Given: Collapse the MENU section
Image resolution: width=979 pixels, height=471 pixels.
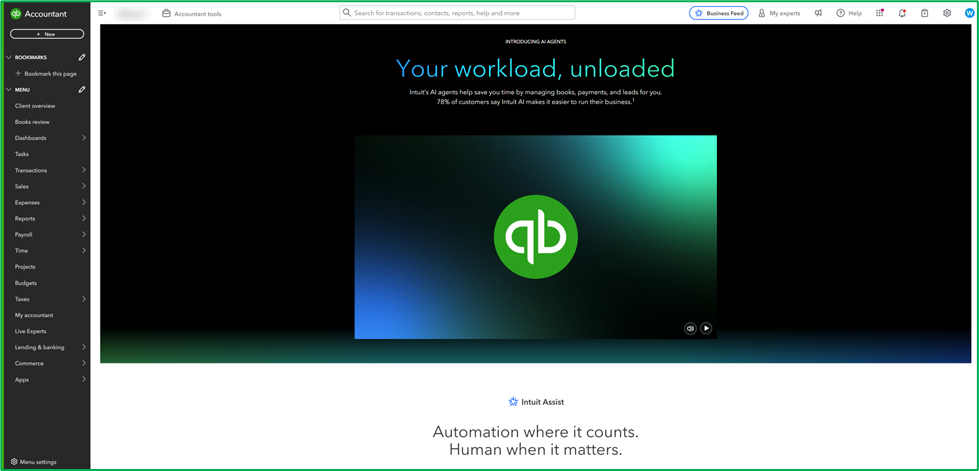Looking at the screenshot, I should click(9, 90).
